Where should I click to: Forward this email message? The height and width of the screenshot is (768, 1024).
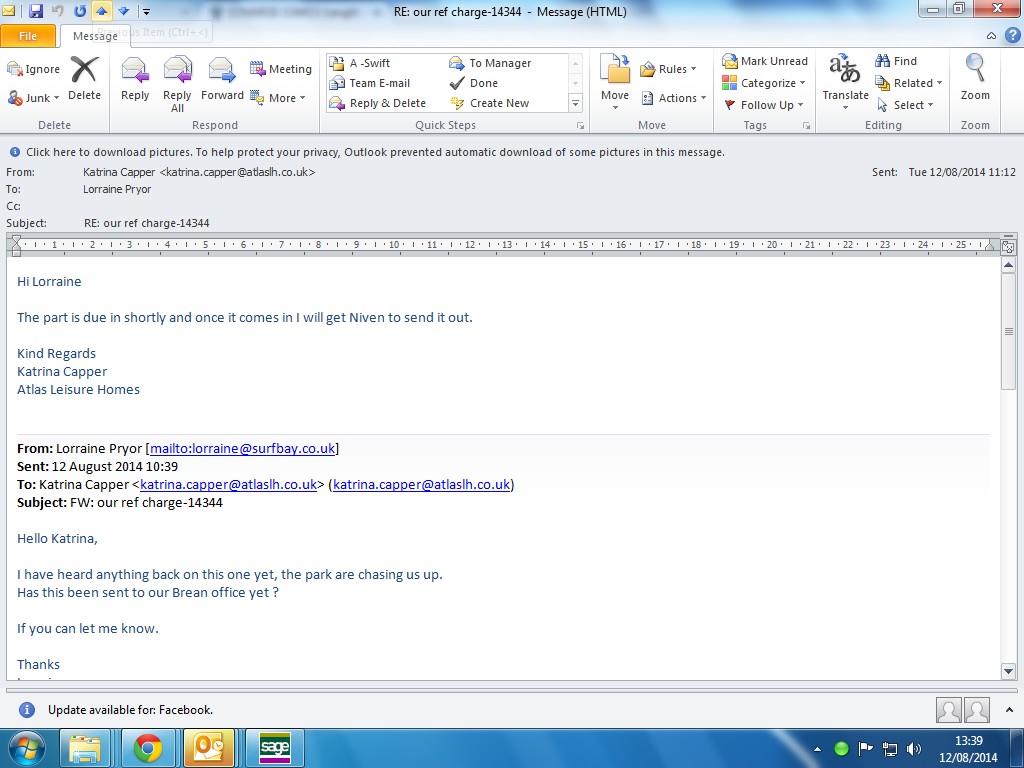click(x=222, y=78)
